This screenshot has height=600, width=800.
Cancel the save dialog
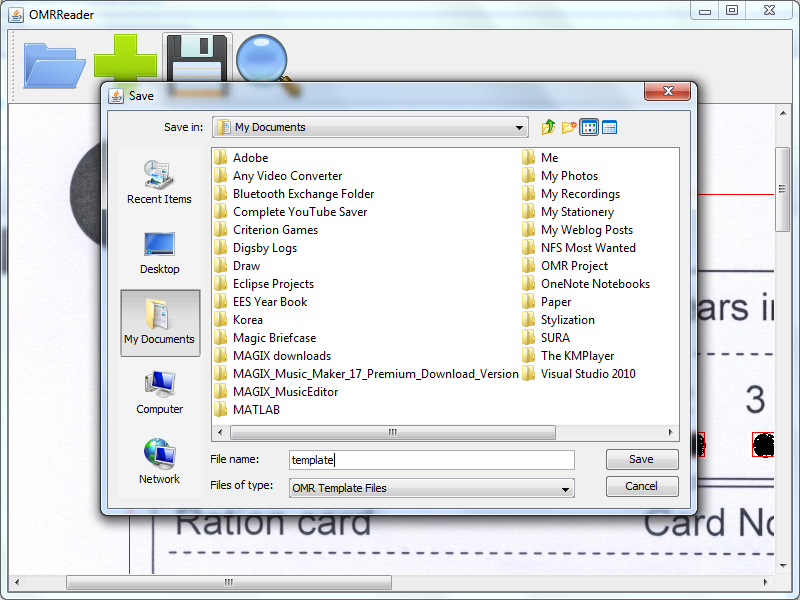(x=642, y=487)
